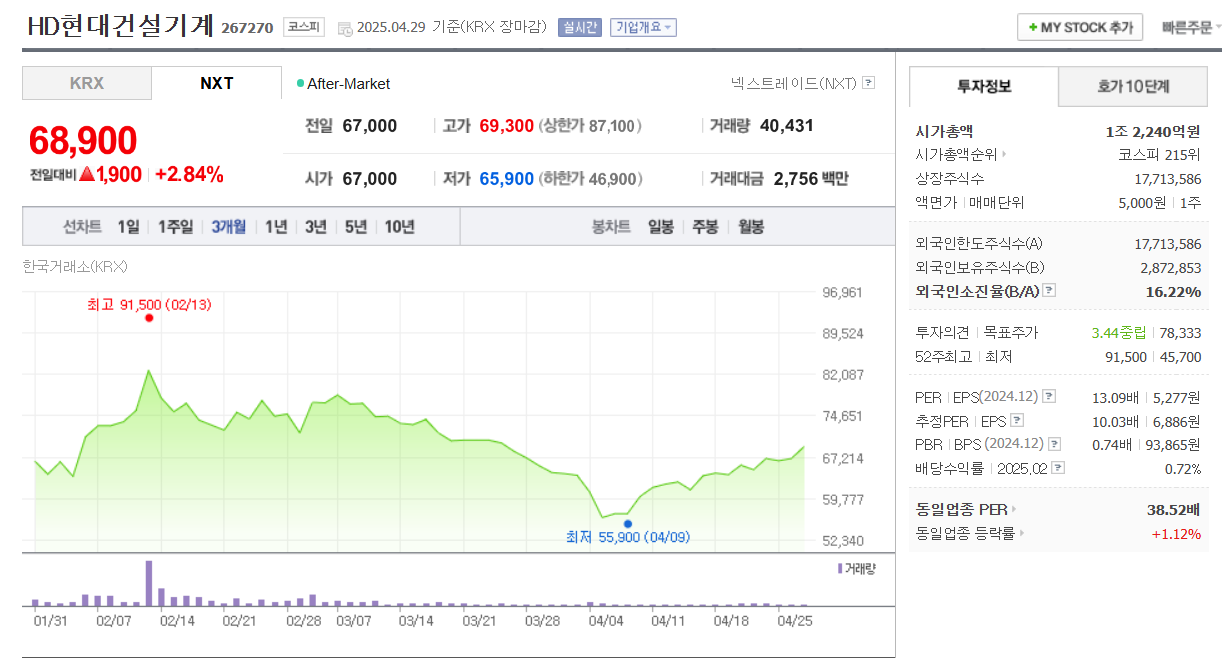
Task: Click 투자의견 3.44중립 value
Action: pos(1120,333)
